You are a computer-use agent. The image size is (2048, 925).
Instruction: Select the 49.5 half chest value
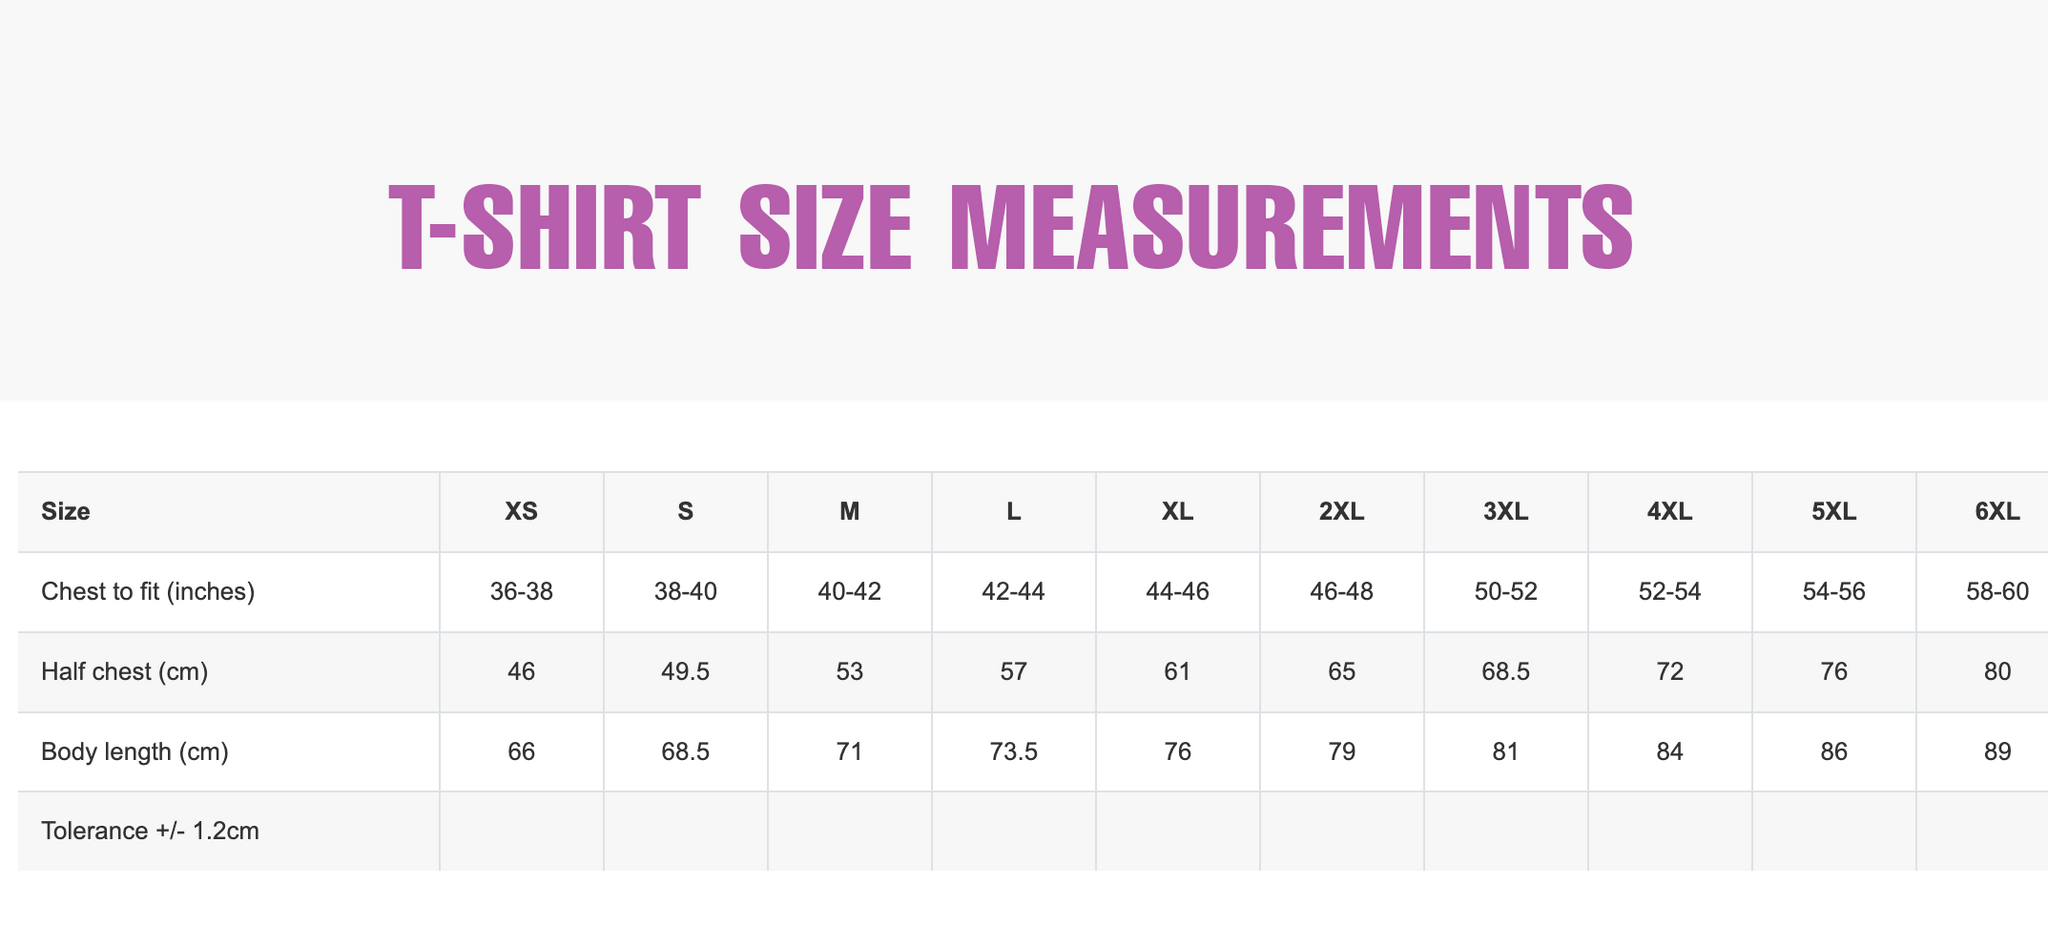coord(685,672)
